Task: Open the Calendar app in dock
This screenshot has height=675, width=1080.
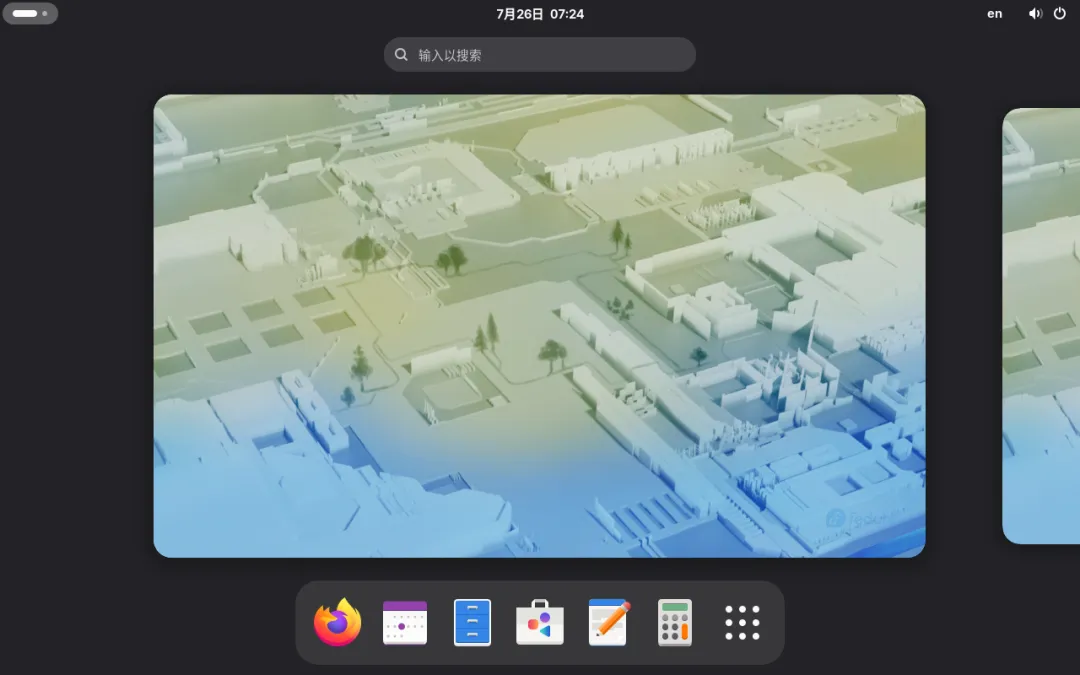Action: pos(405,623)
